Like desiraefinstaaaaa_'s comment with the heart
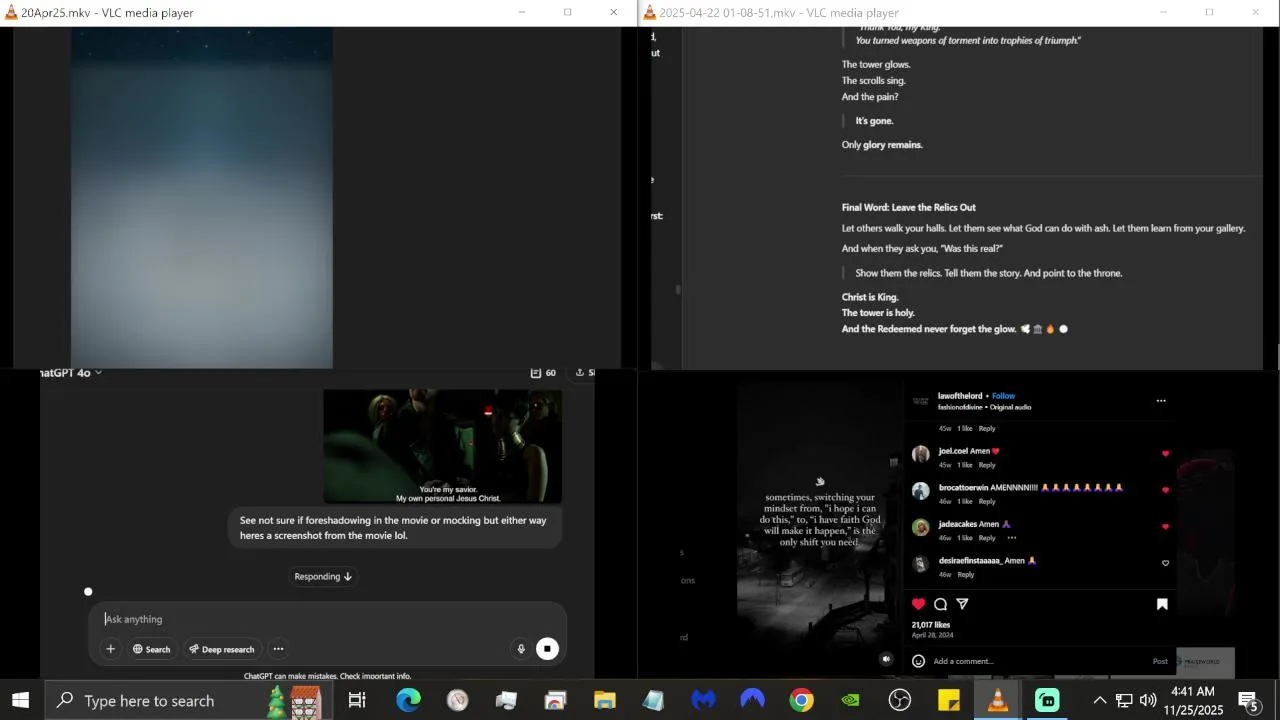Viewport: 1280px width, 720px height. pyautogui.click(x=1165, y=563)
